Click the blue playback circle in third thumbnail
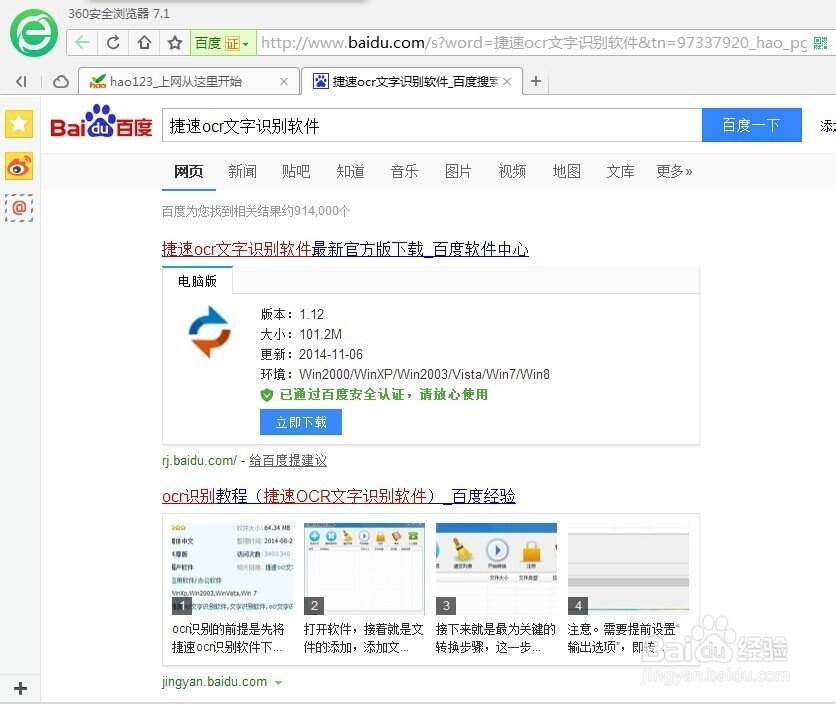 pyautogui.click(x=496, y=551)
